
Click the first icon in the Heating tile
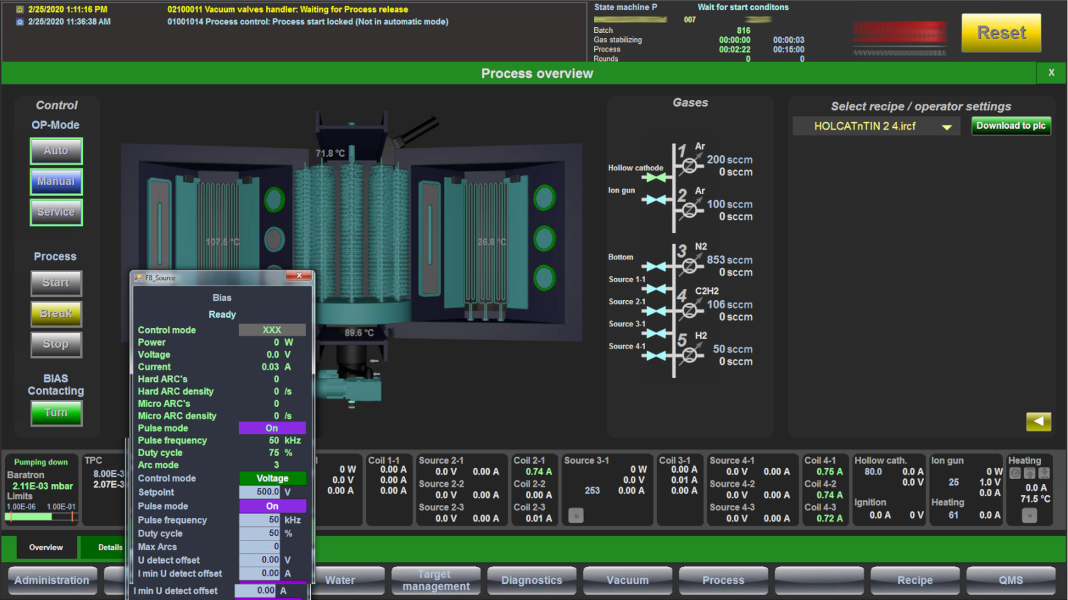coord(1015,471)
